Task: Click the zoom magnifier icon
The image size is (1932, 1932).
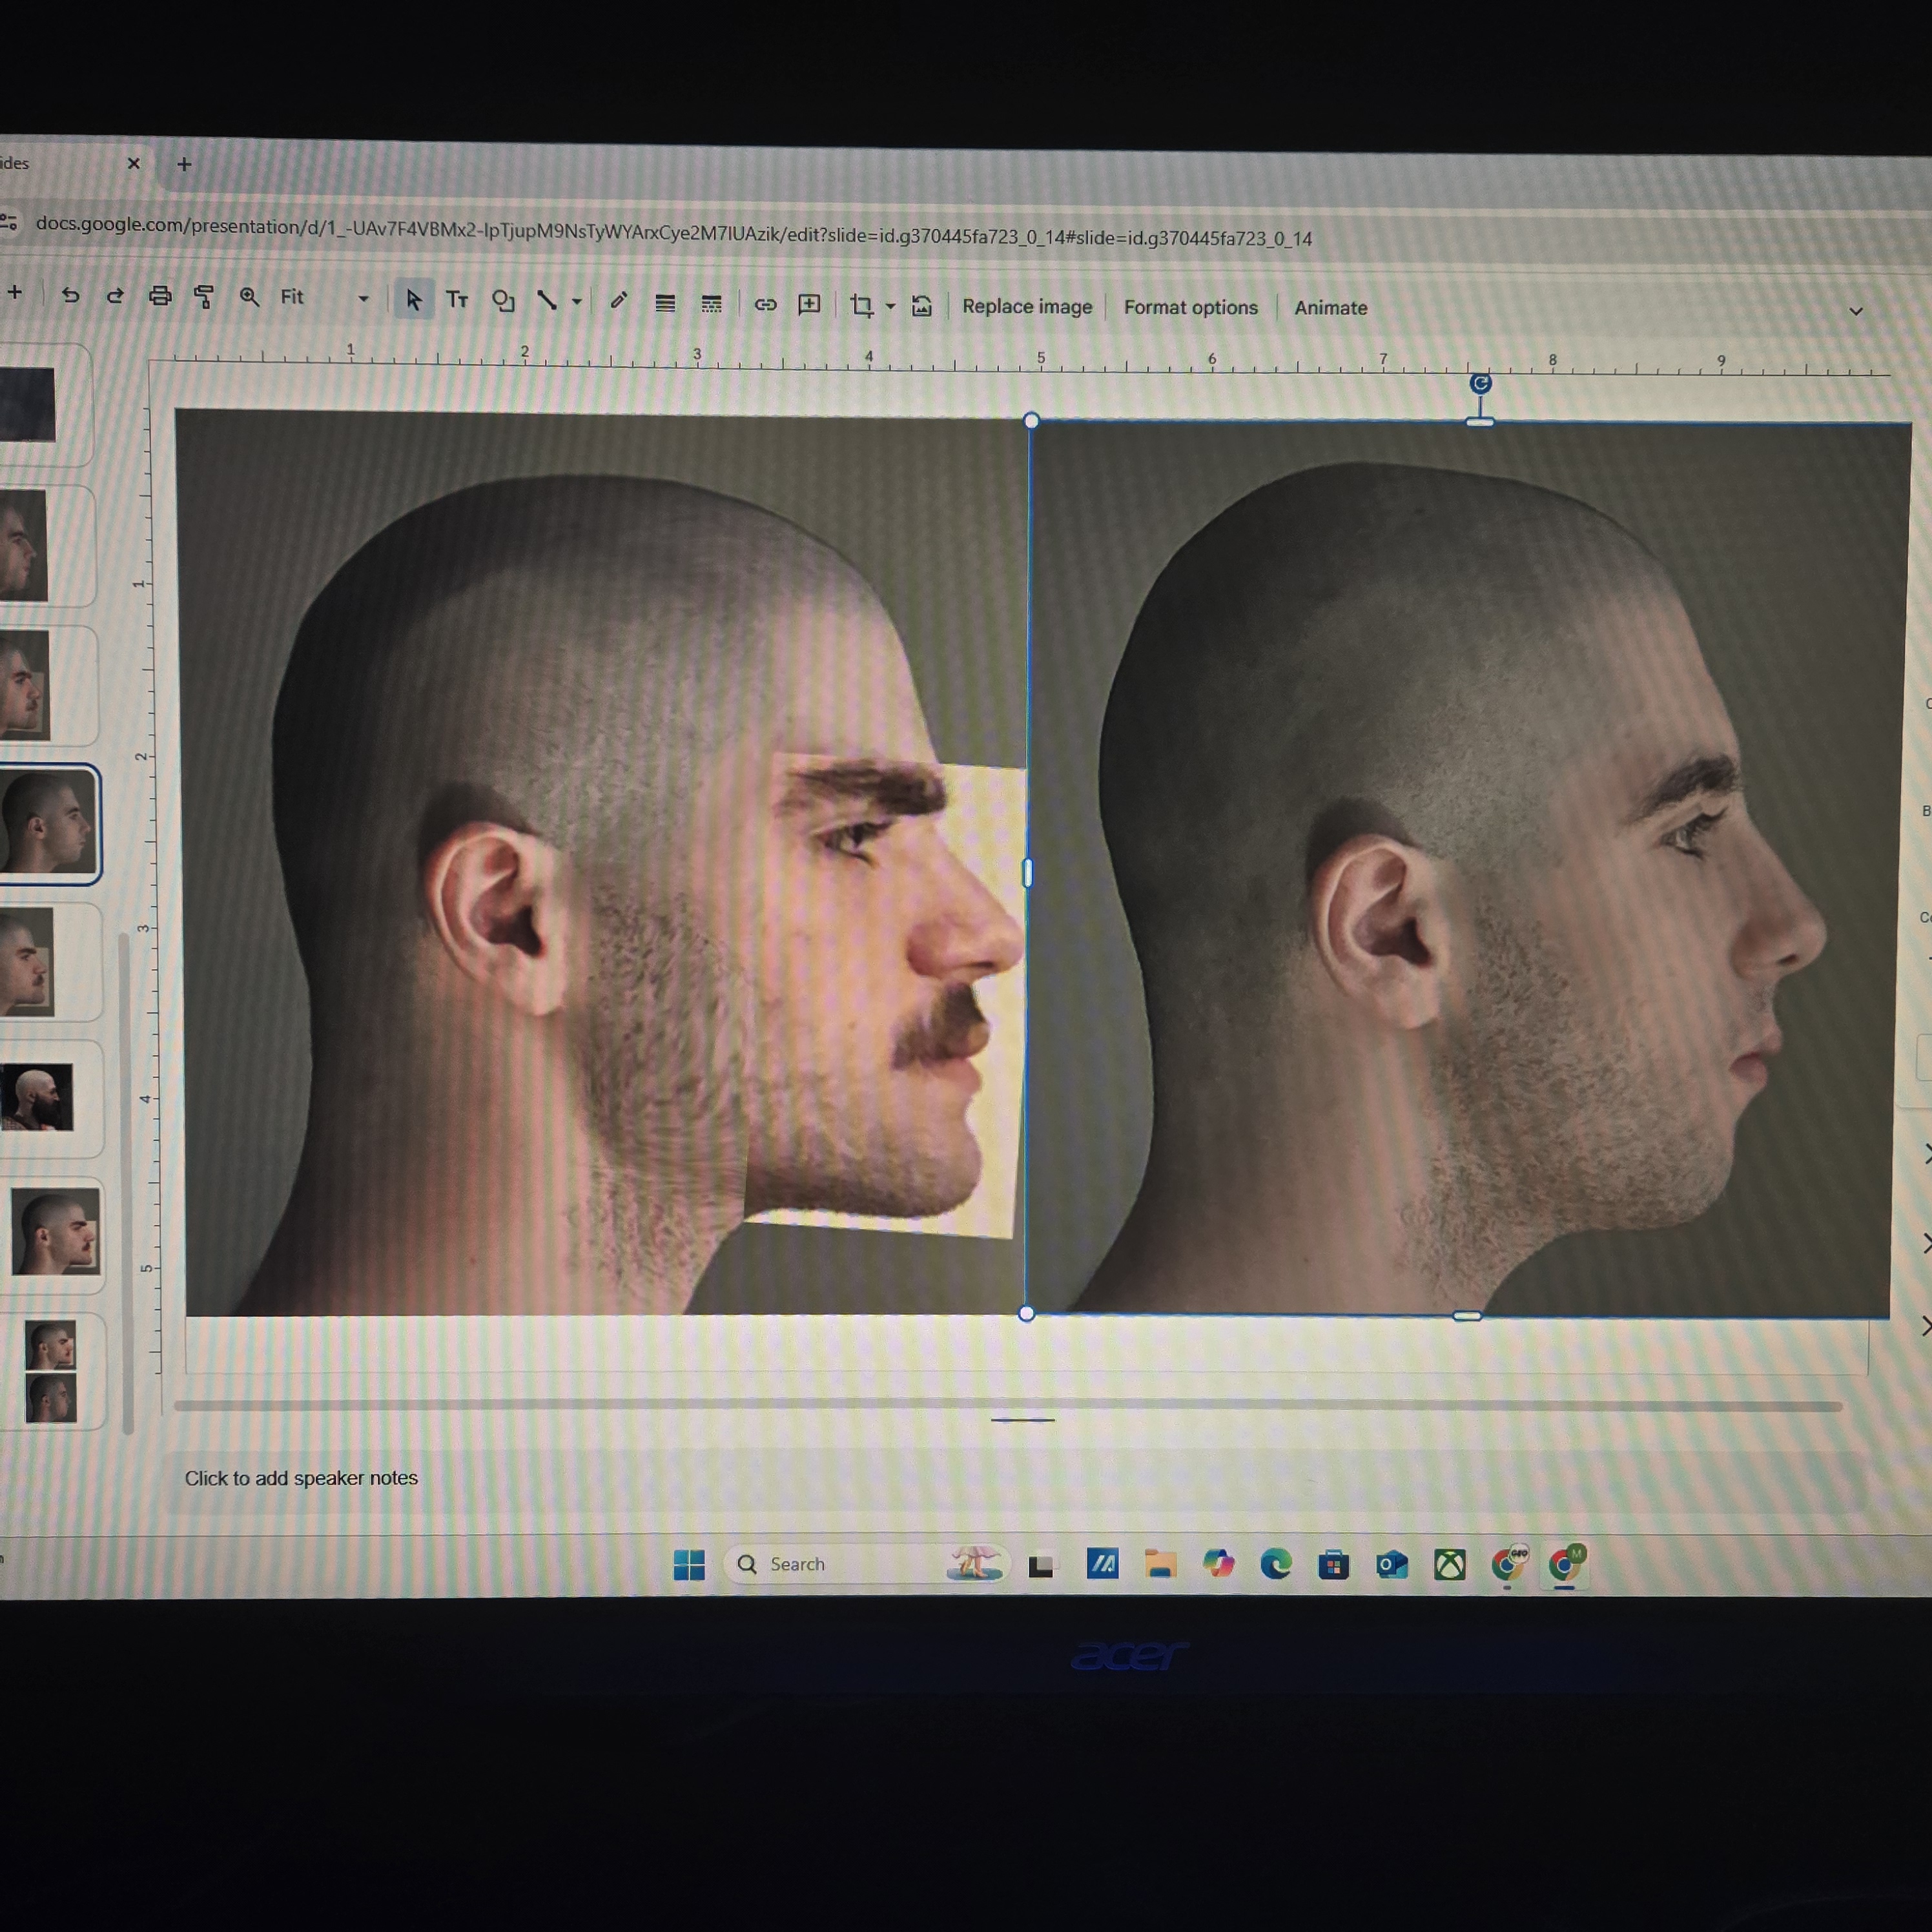Action: pos(249,297)
